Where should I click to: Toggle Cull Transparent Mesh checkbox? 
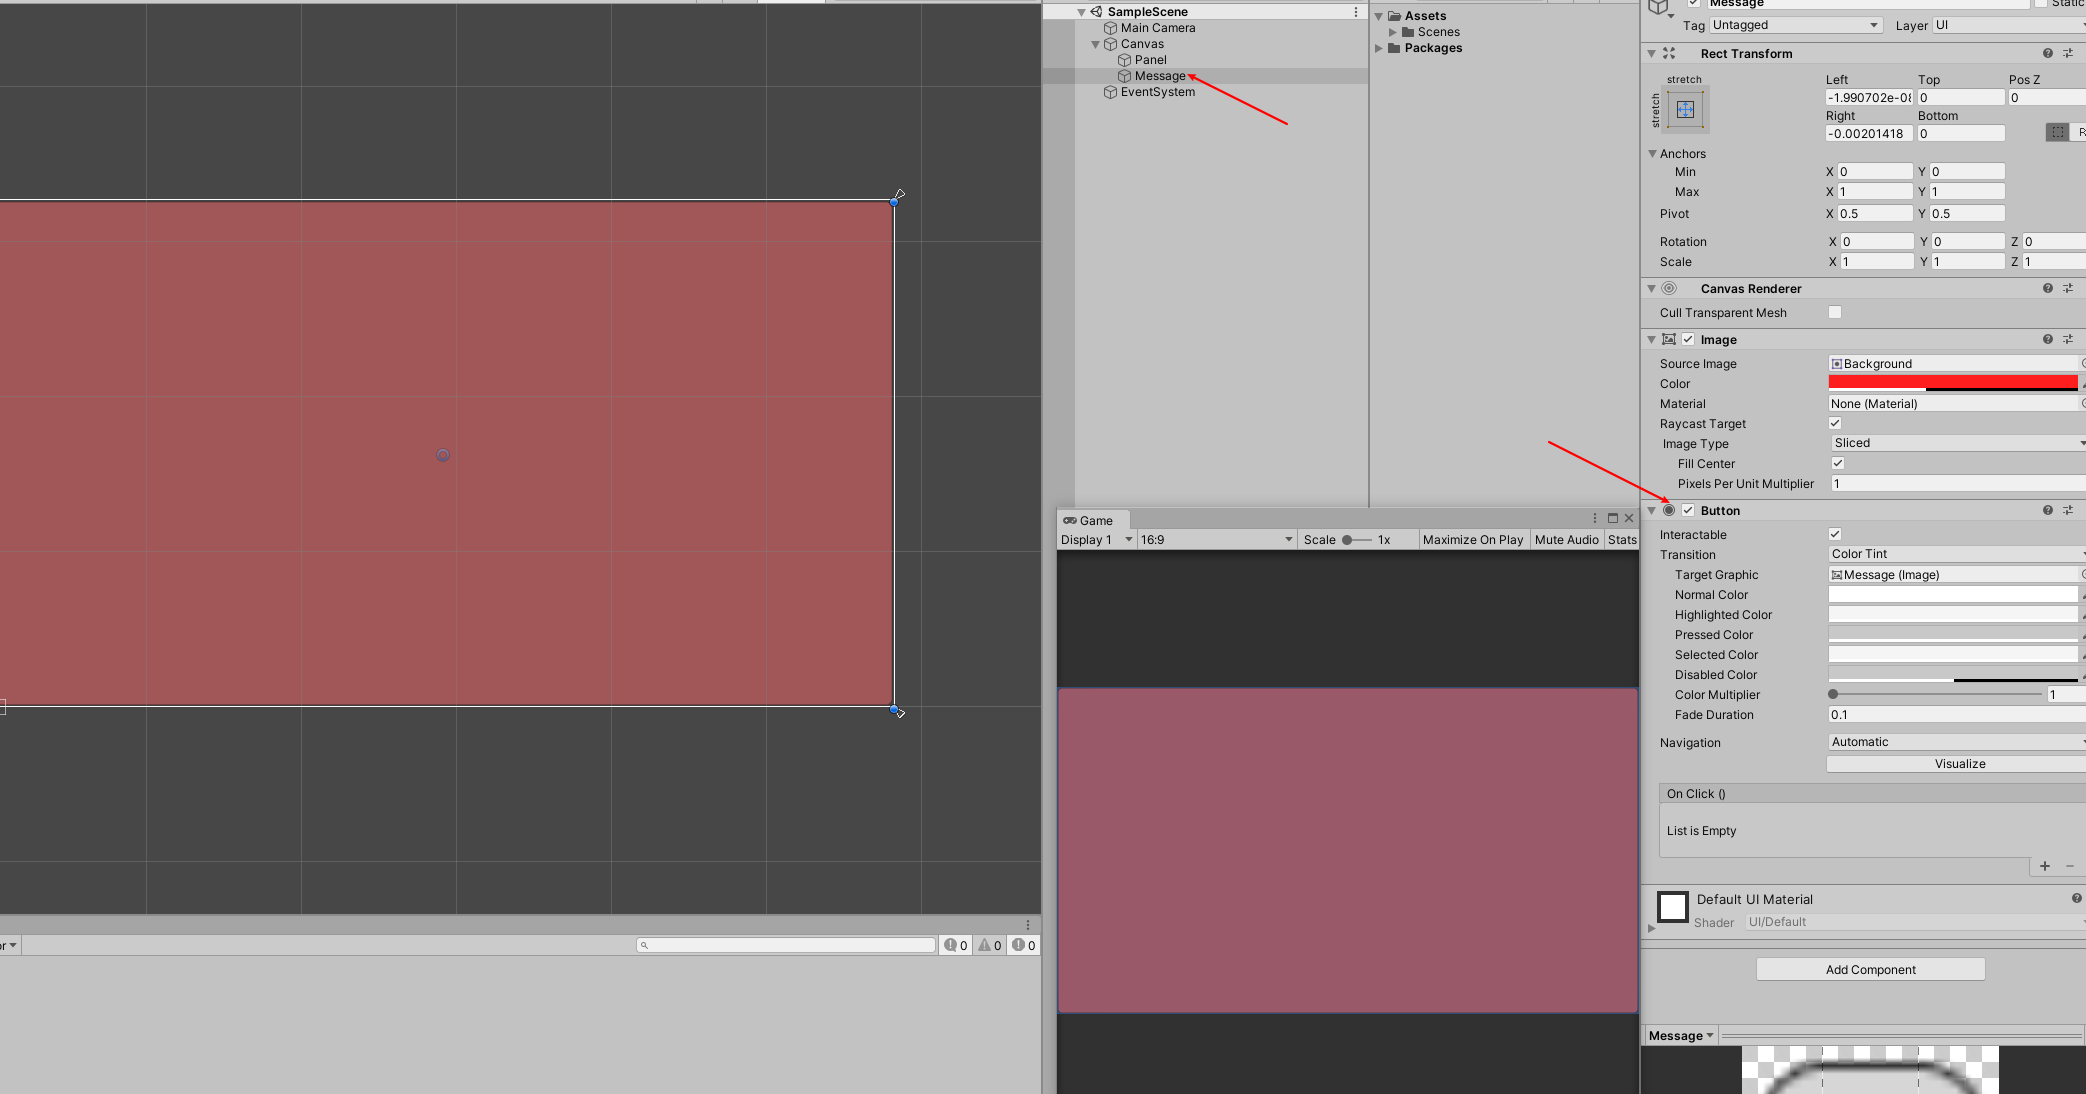1835,313
